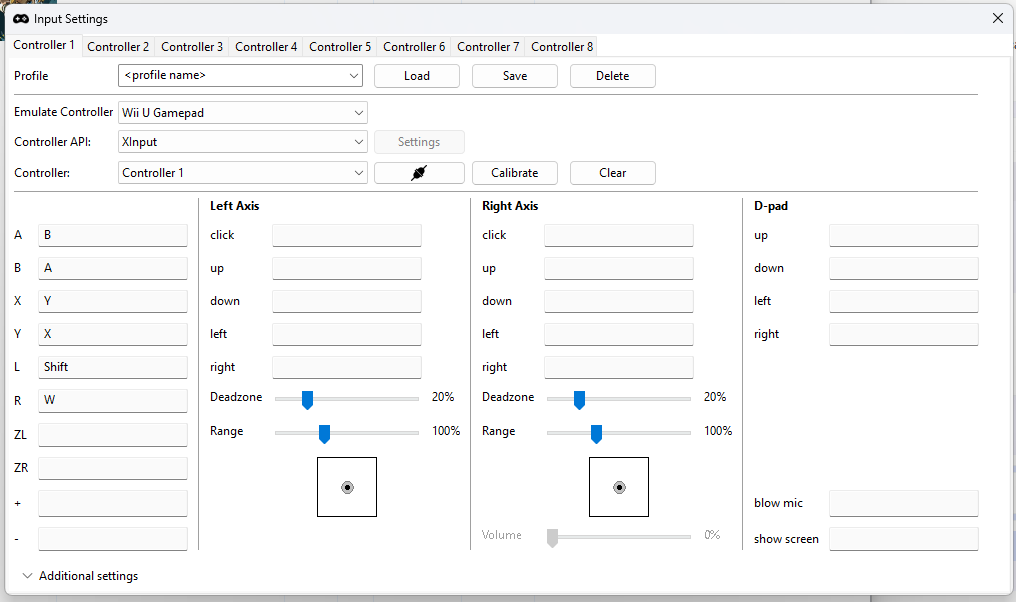Switch to Controller 8 tab

pos(562,47)
